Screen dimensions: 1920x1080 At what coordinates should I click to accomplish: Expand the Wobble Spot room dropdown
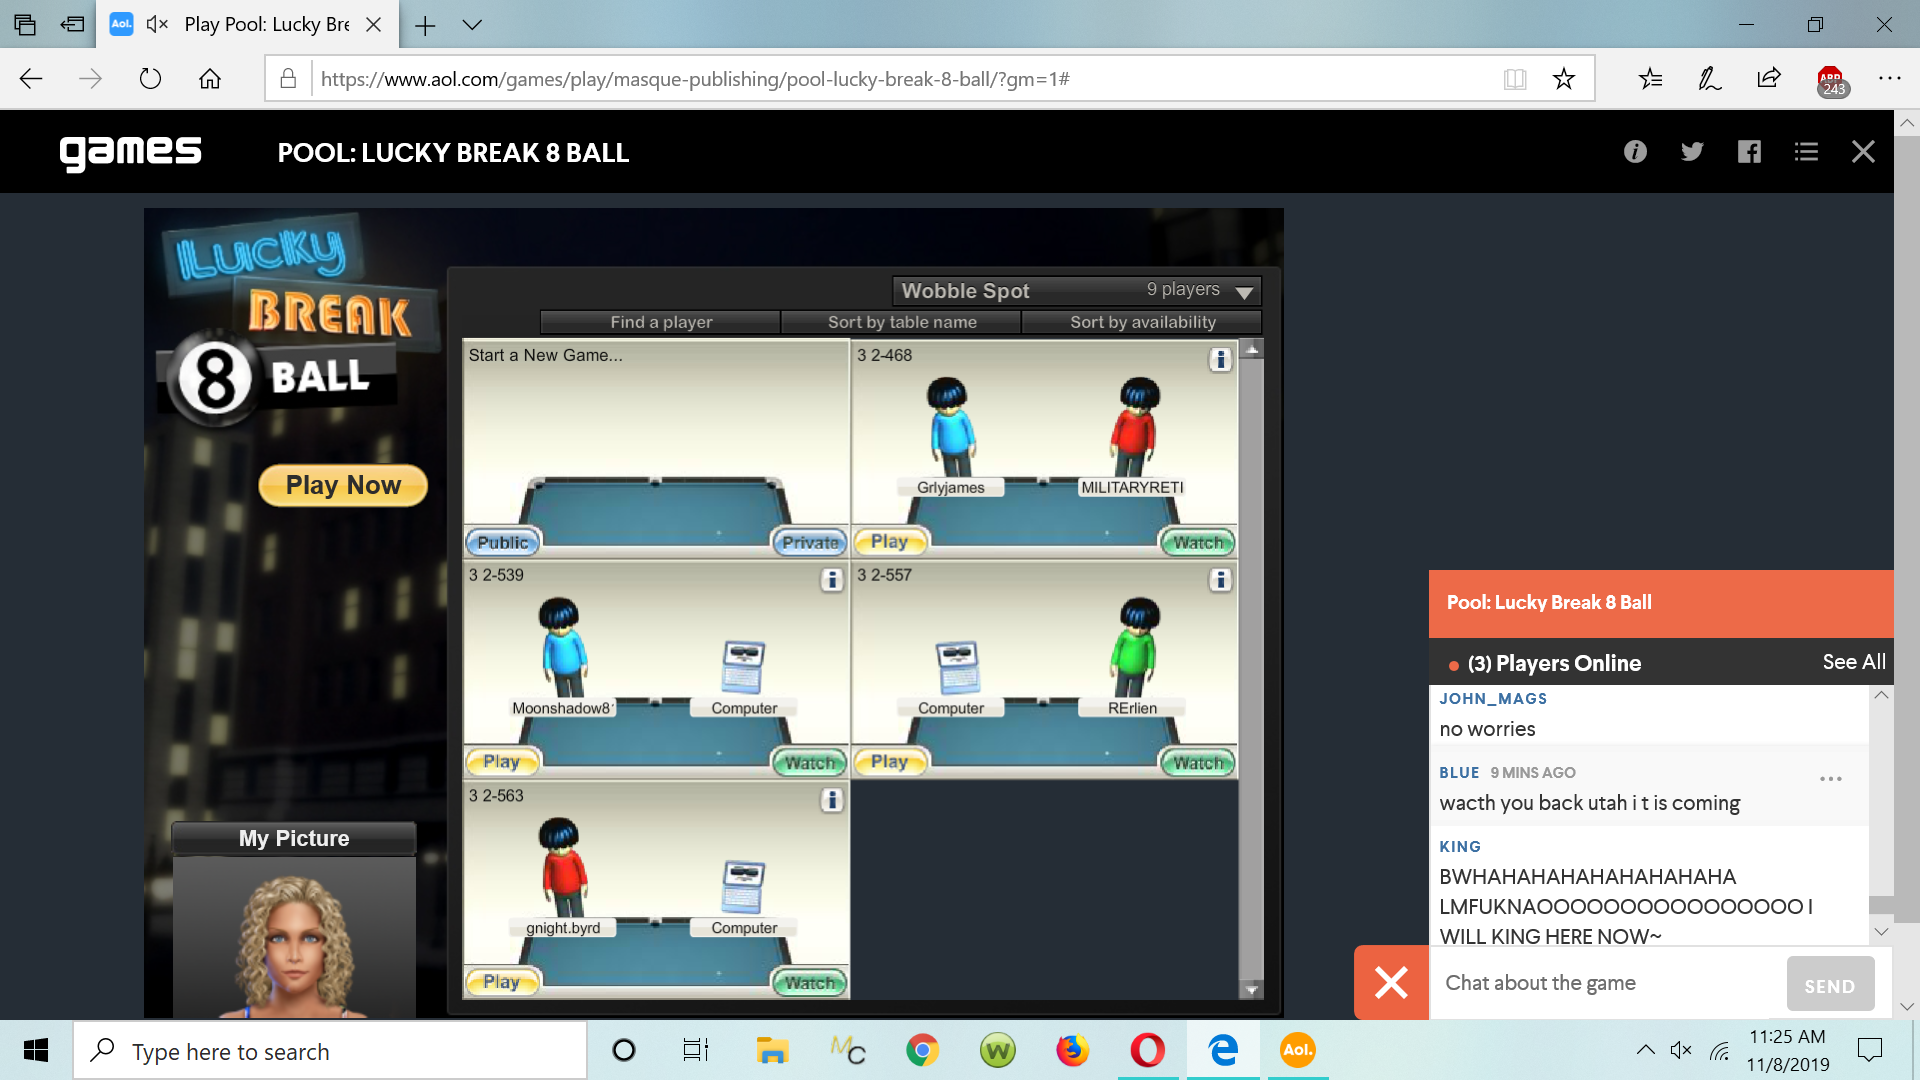point(1244,292)
